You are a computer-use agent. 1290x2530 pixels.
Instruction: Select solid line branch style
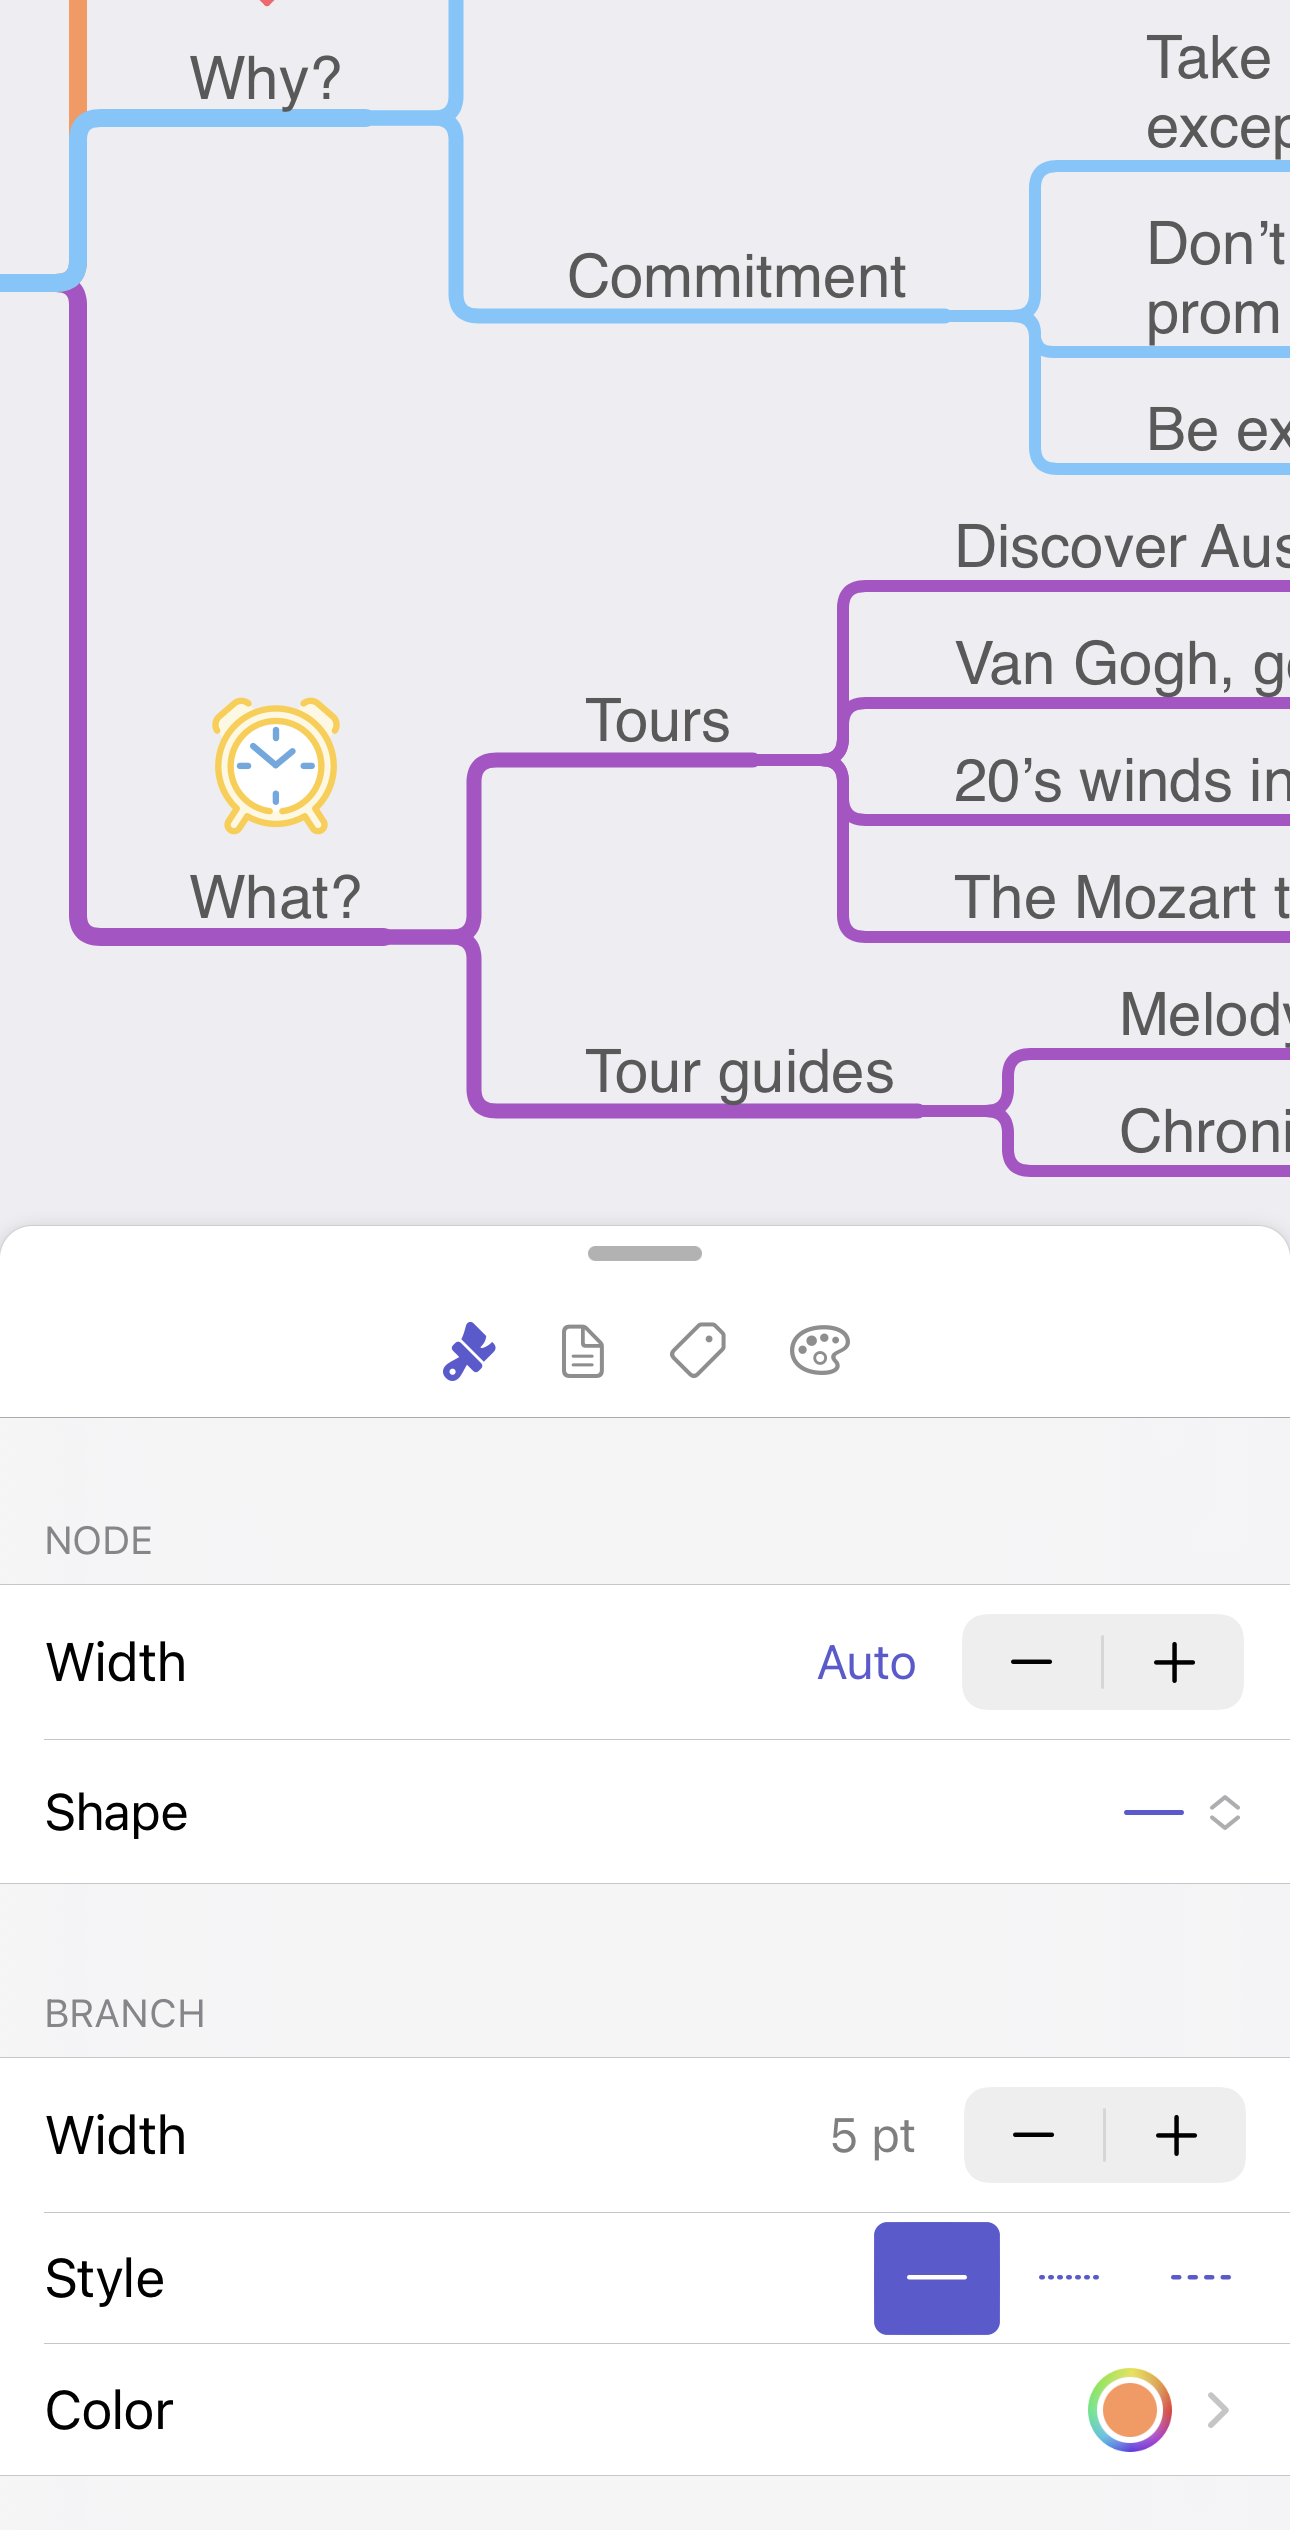coord(937,2278)
